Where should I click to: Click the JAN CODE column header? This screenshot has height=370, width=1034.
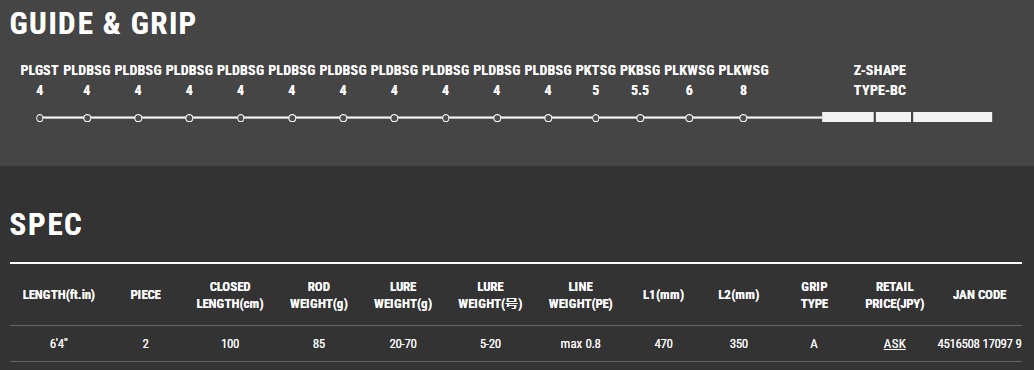[x=979, y=295]
